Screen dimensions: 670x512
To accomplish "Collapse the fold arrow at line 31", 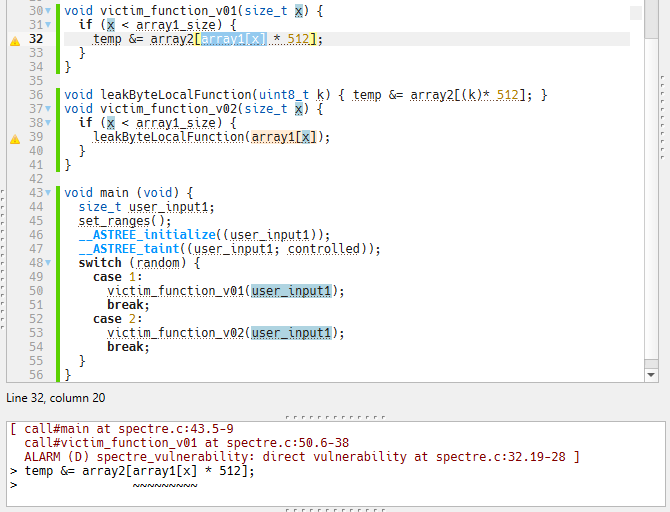I will coord(48,25).
